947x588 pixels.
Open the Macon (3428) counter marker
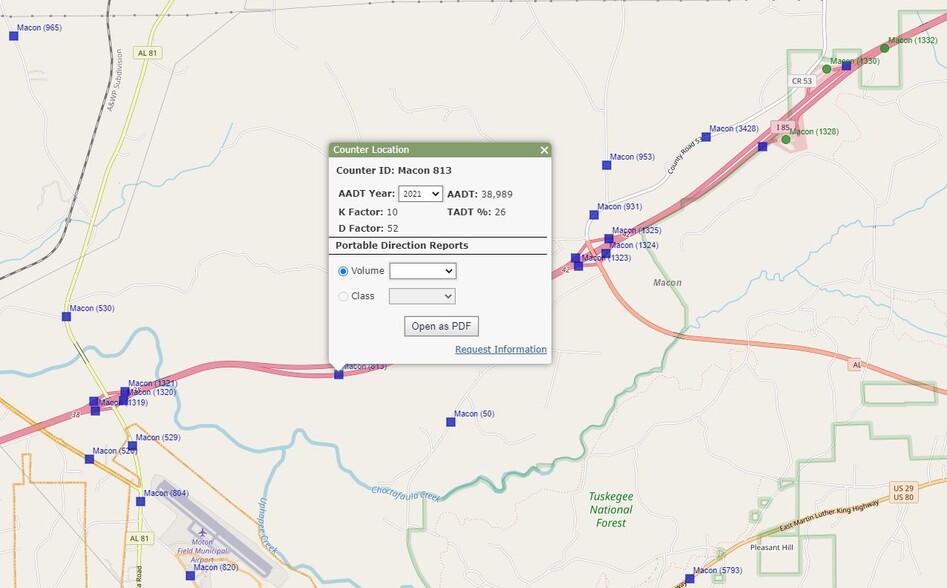pos(705,137)
